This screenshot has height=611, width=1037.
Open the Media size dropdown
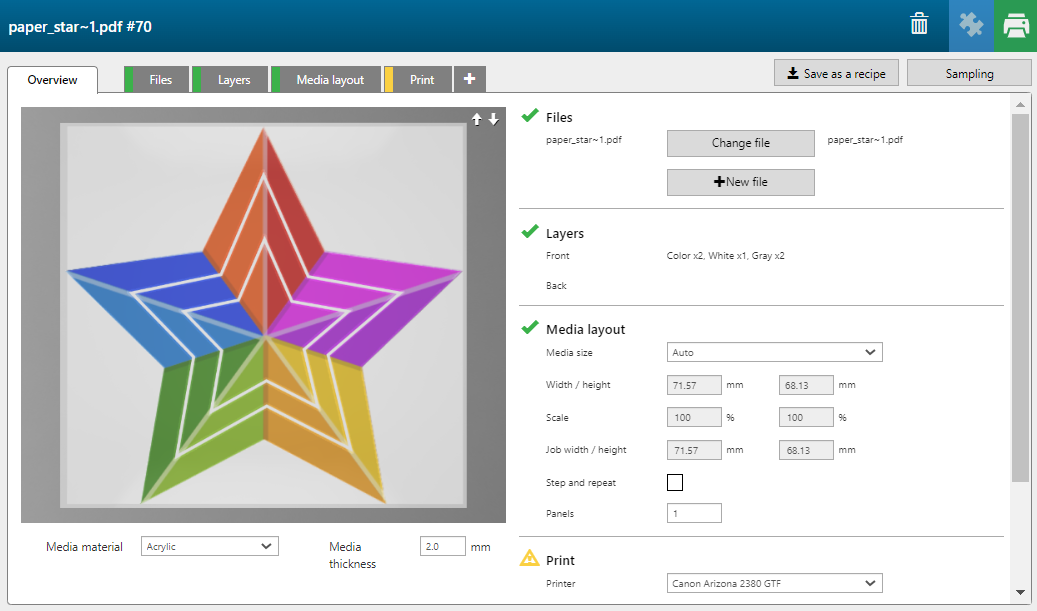click(x=774, y=352)
